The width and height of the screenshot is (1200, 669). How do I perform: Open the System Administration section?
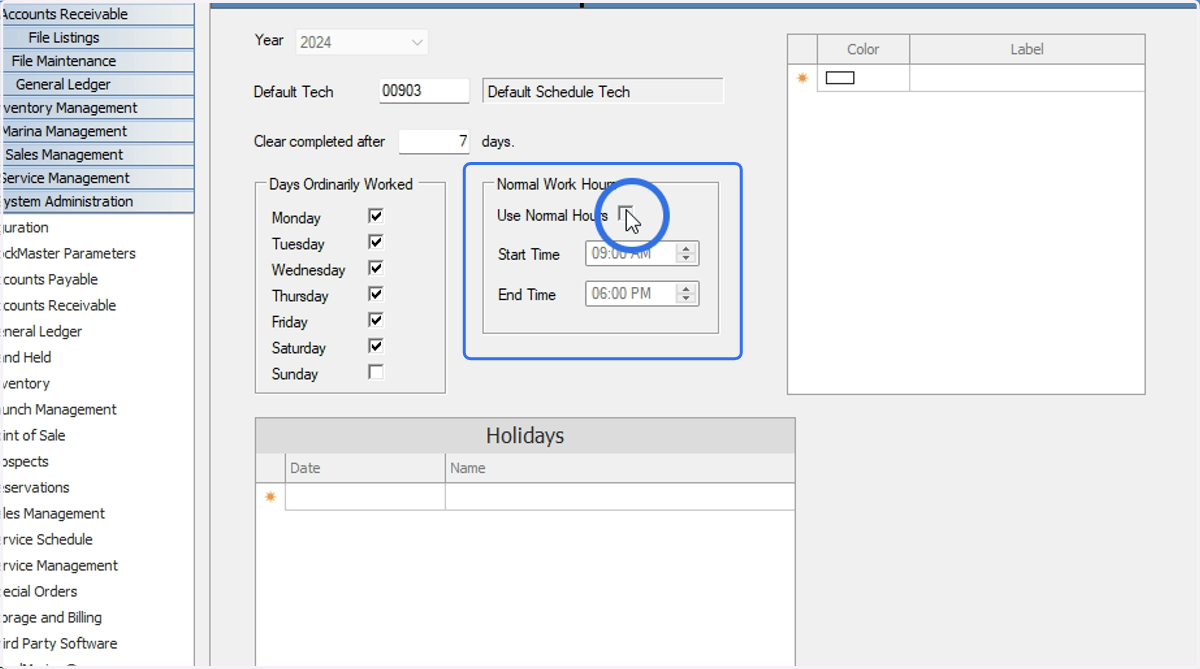tap(96, 201)
